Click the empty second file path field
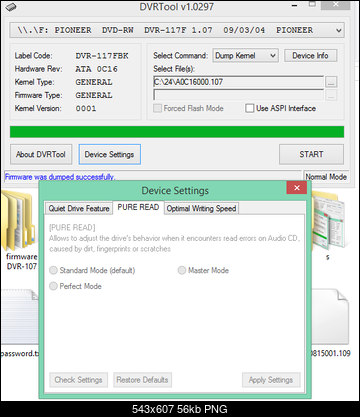 click(238, 96)
